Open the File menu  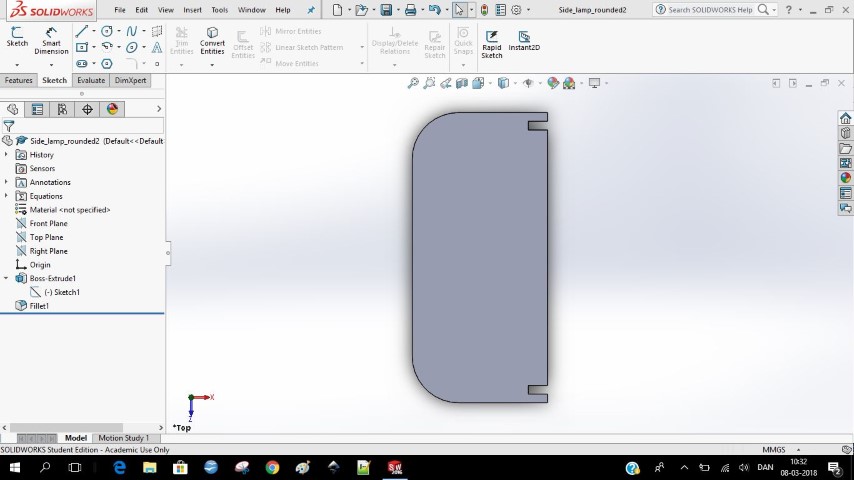pyautogui.click(x=120, y=10)
